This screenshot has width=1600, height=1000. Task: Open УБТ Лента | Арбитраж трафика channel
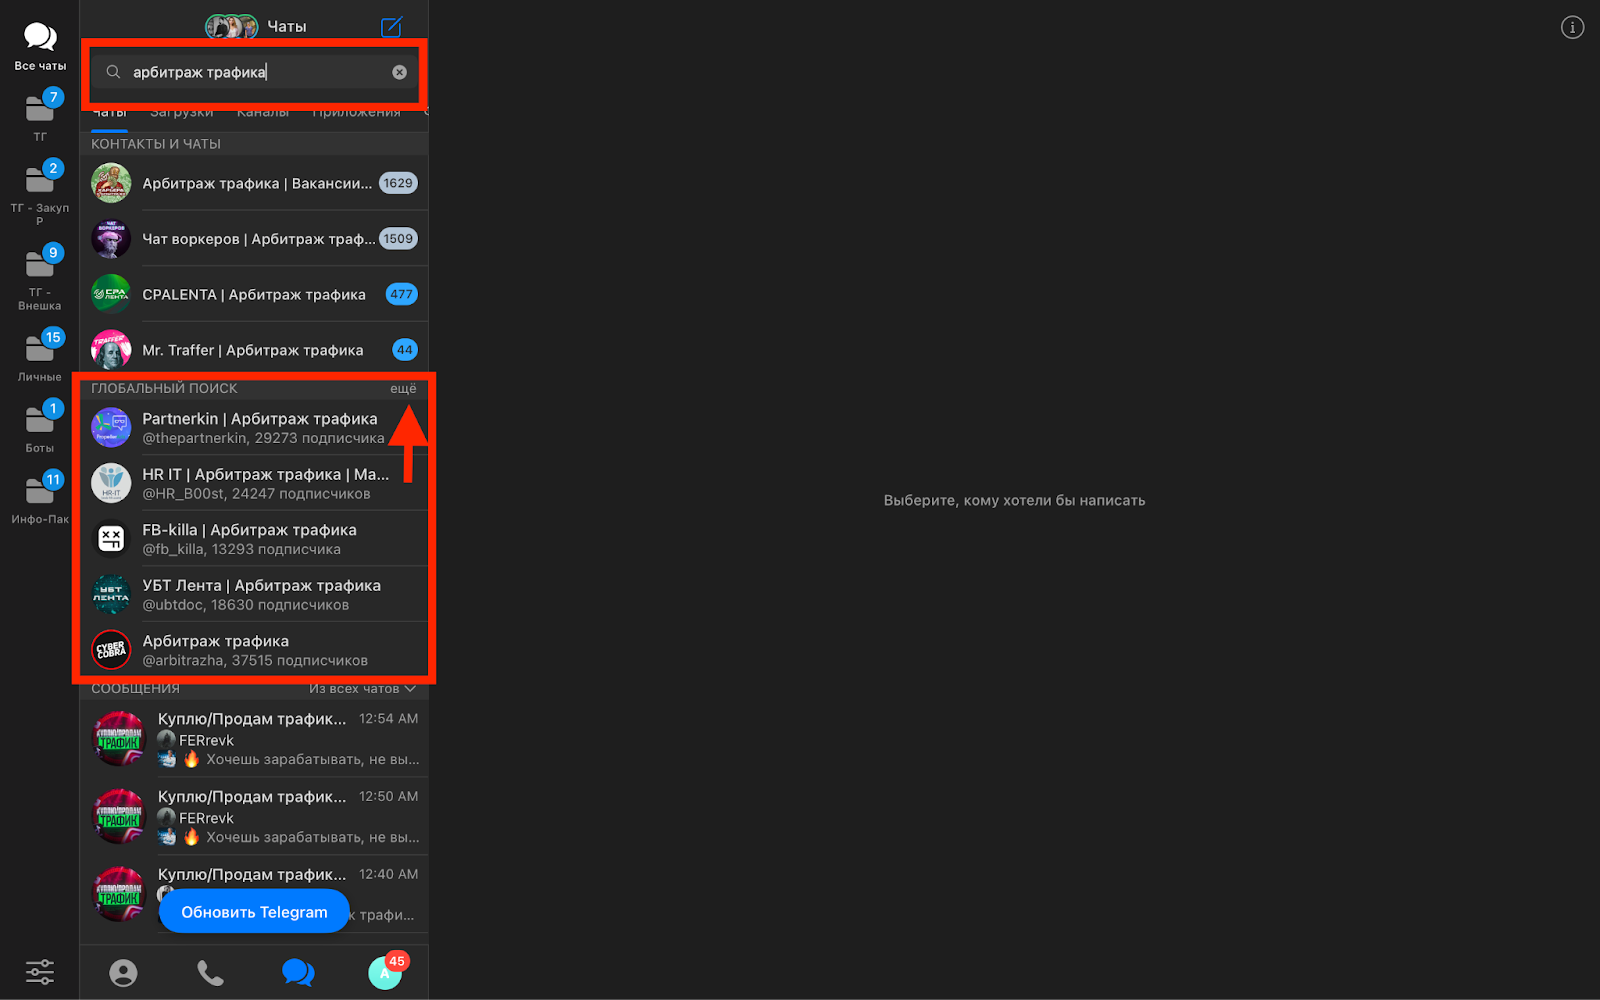pos(254,594)
